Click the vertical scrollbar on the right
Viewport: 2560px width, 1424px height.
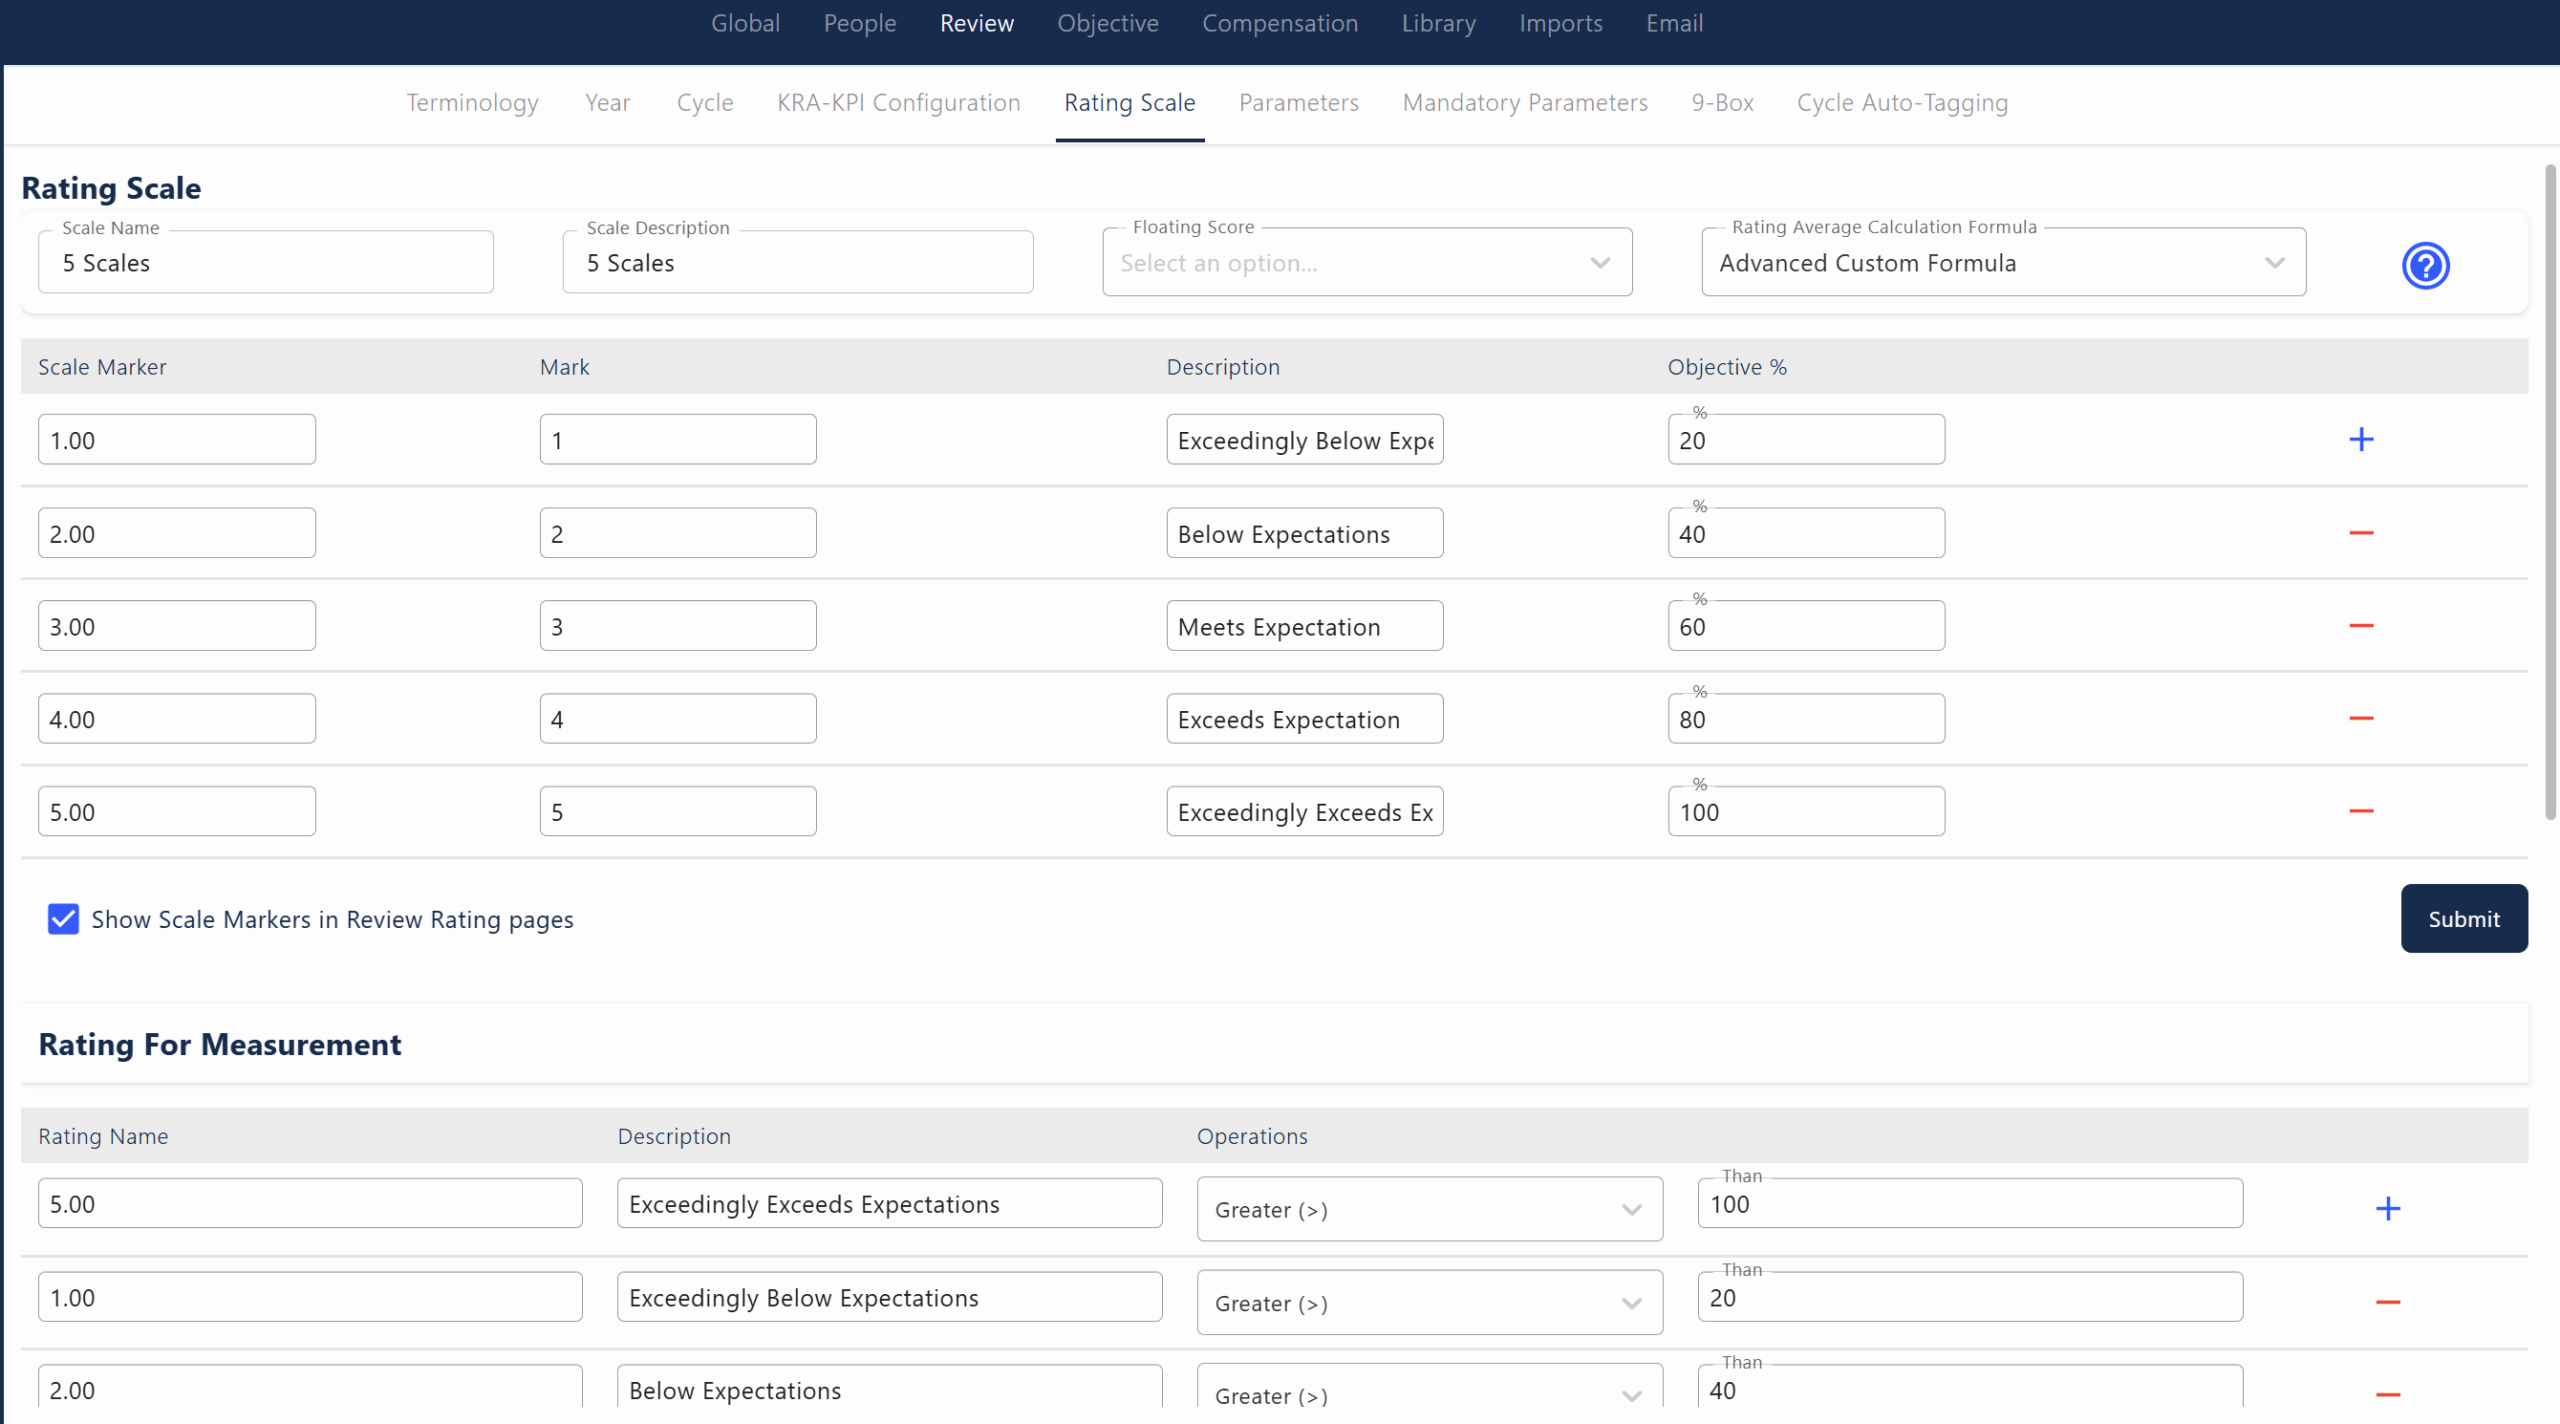(x=2549, y=492)
